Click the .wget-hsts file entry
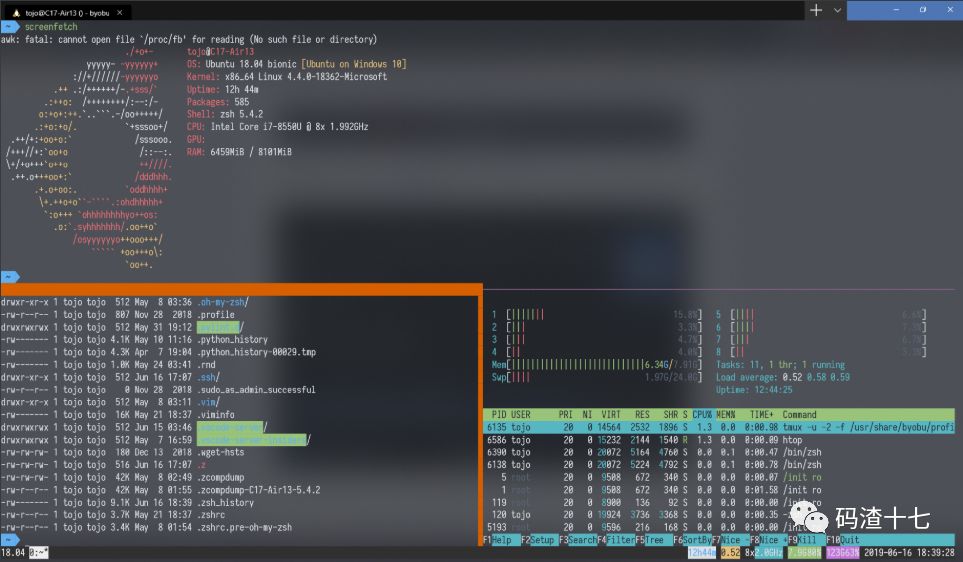The width and height of the screenshot is (963, 562). pyautogui.click(x=220, y=452)
